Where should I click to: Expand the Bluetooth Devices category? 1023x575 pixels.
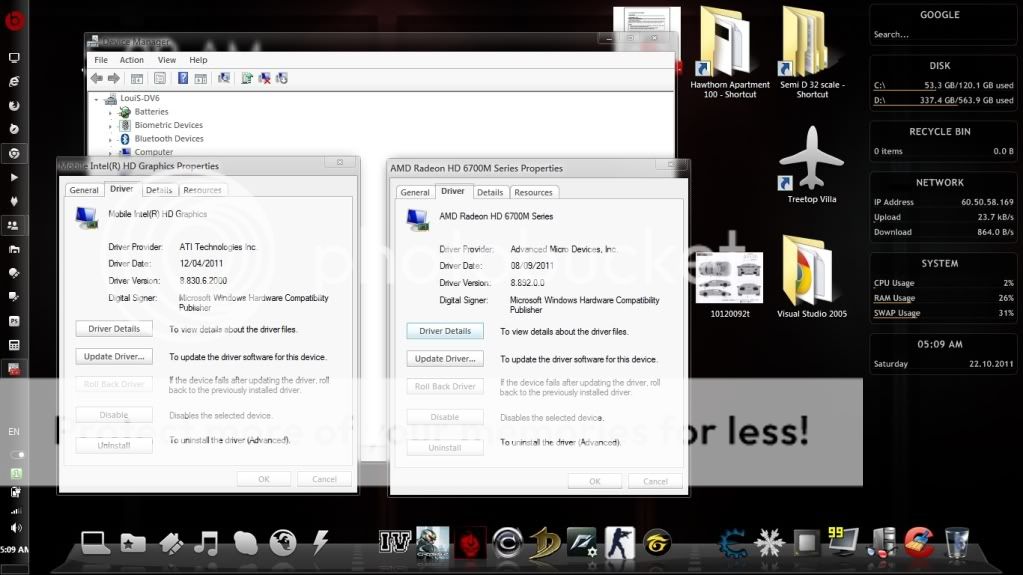[111, 139]
